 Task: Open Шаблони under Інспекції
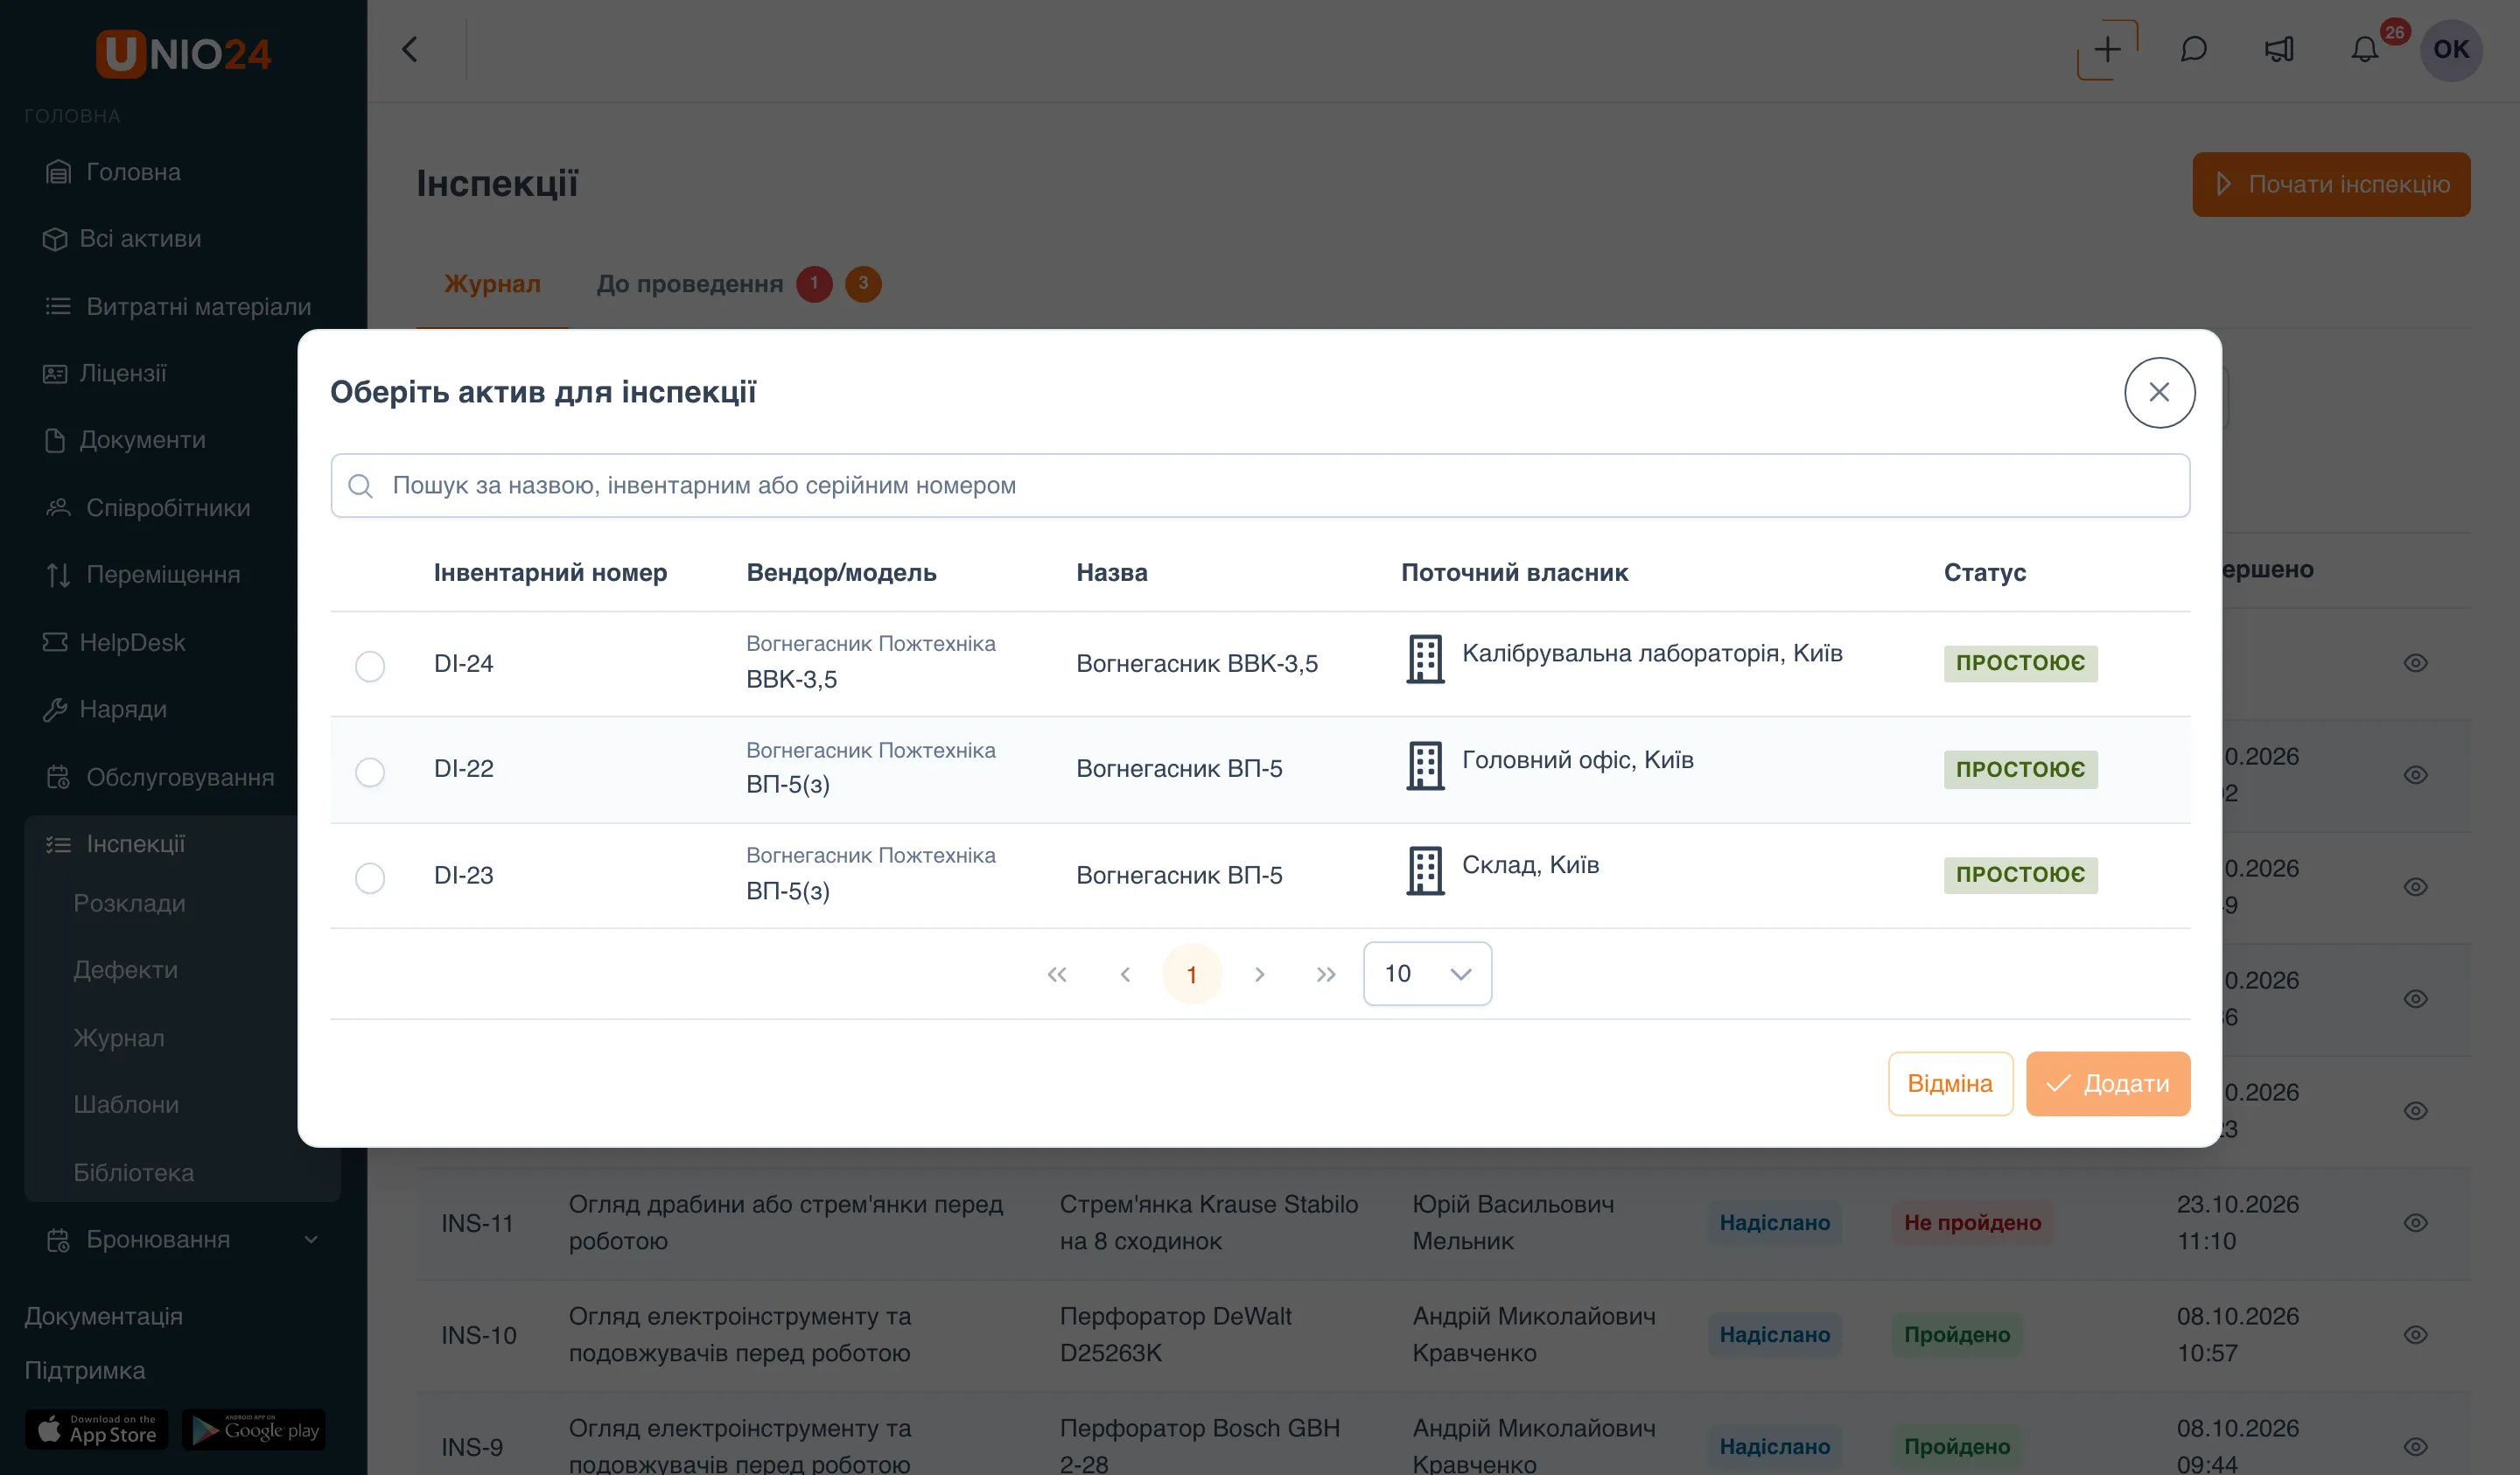point(126,1105)
